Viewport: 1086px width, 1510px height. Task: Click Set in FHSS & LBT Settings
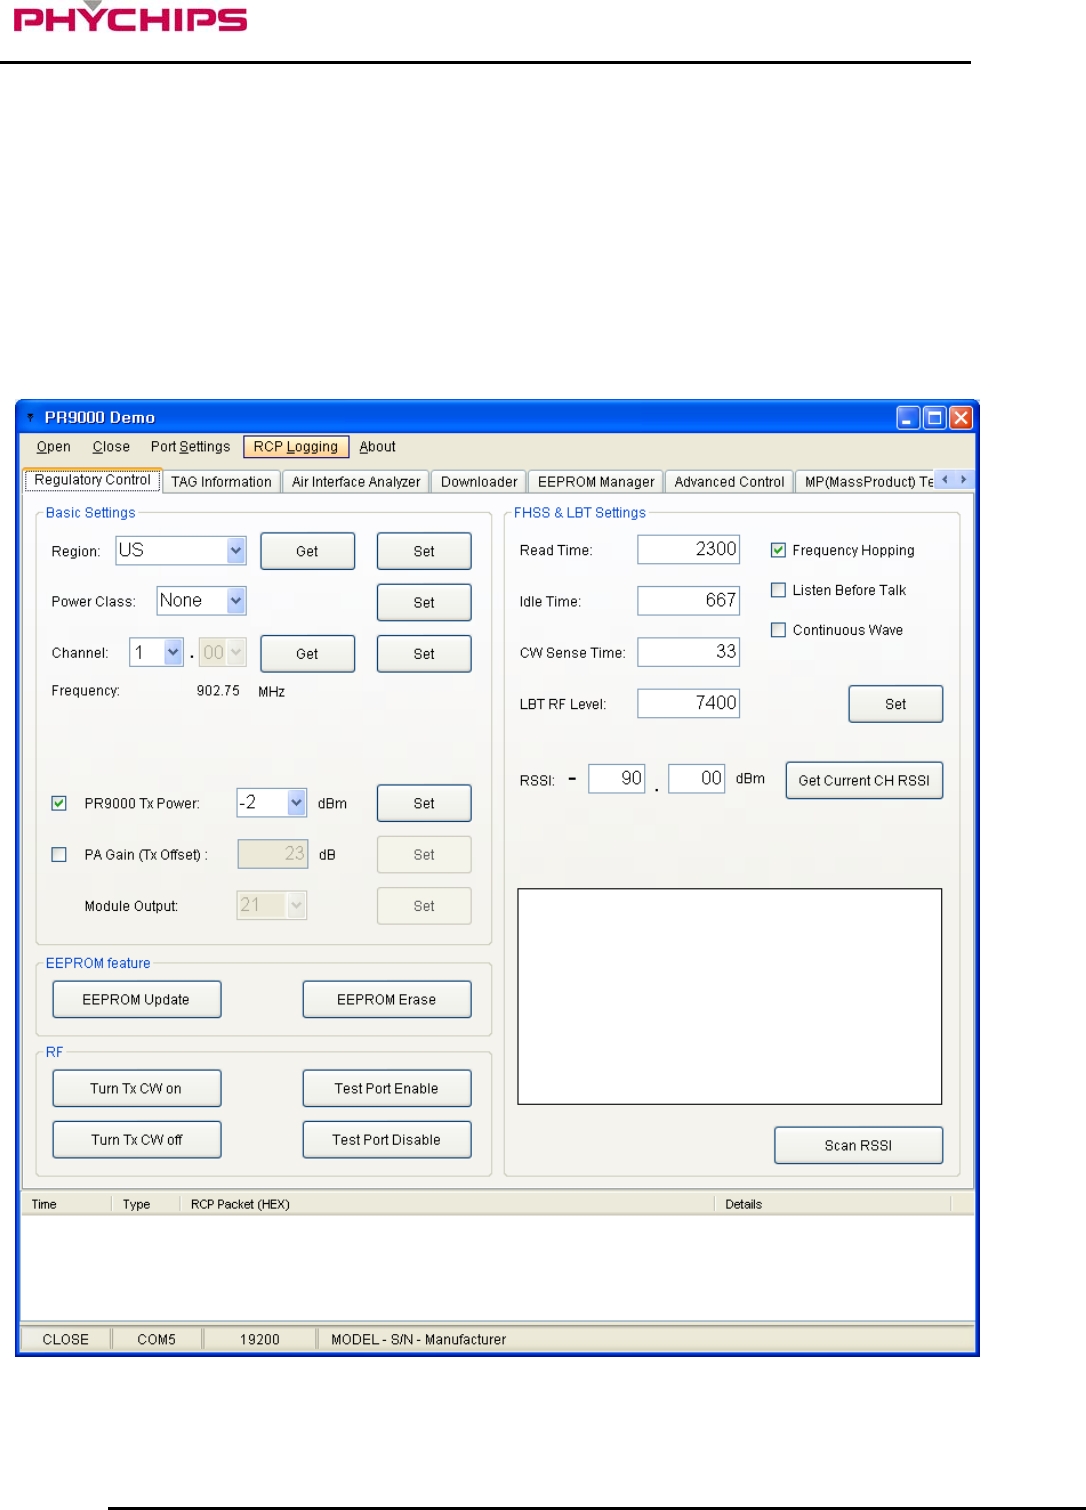(x=895, y=704)
